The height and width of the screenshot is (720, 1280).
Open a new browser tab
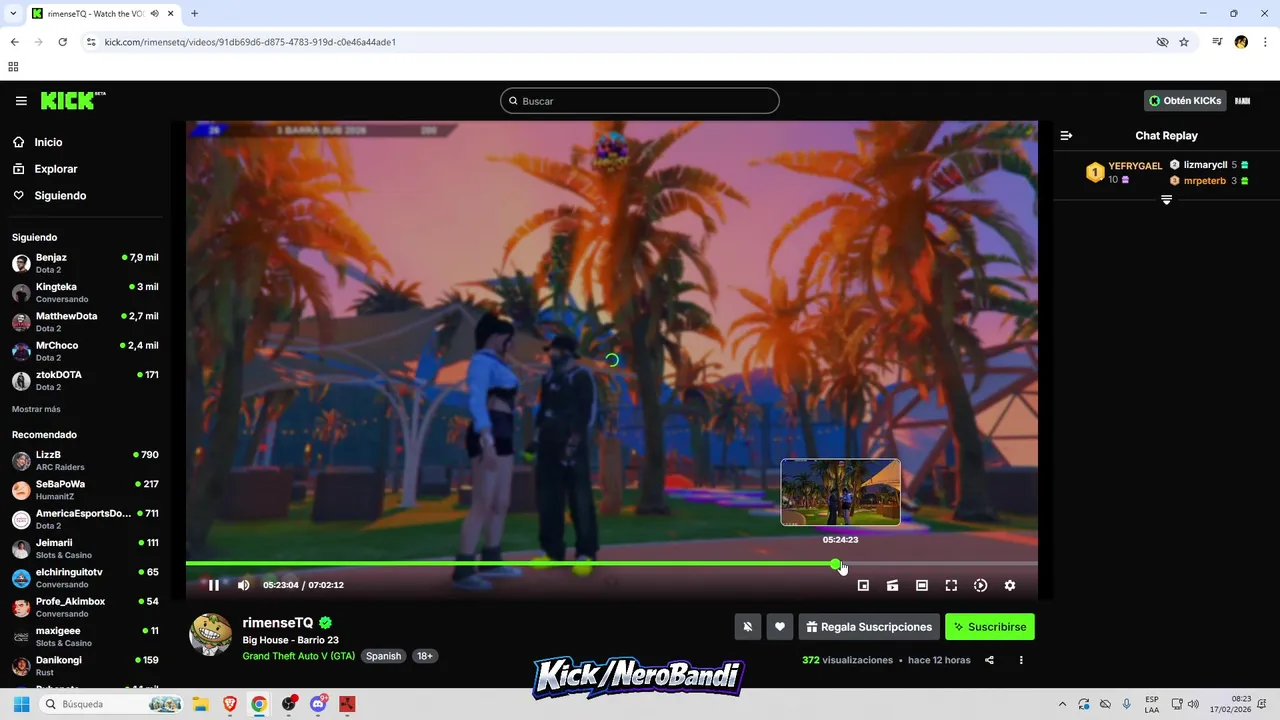(194, 13)
